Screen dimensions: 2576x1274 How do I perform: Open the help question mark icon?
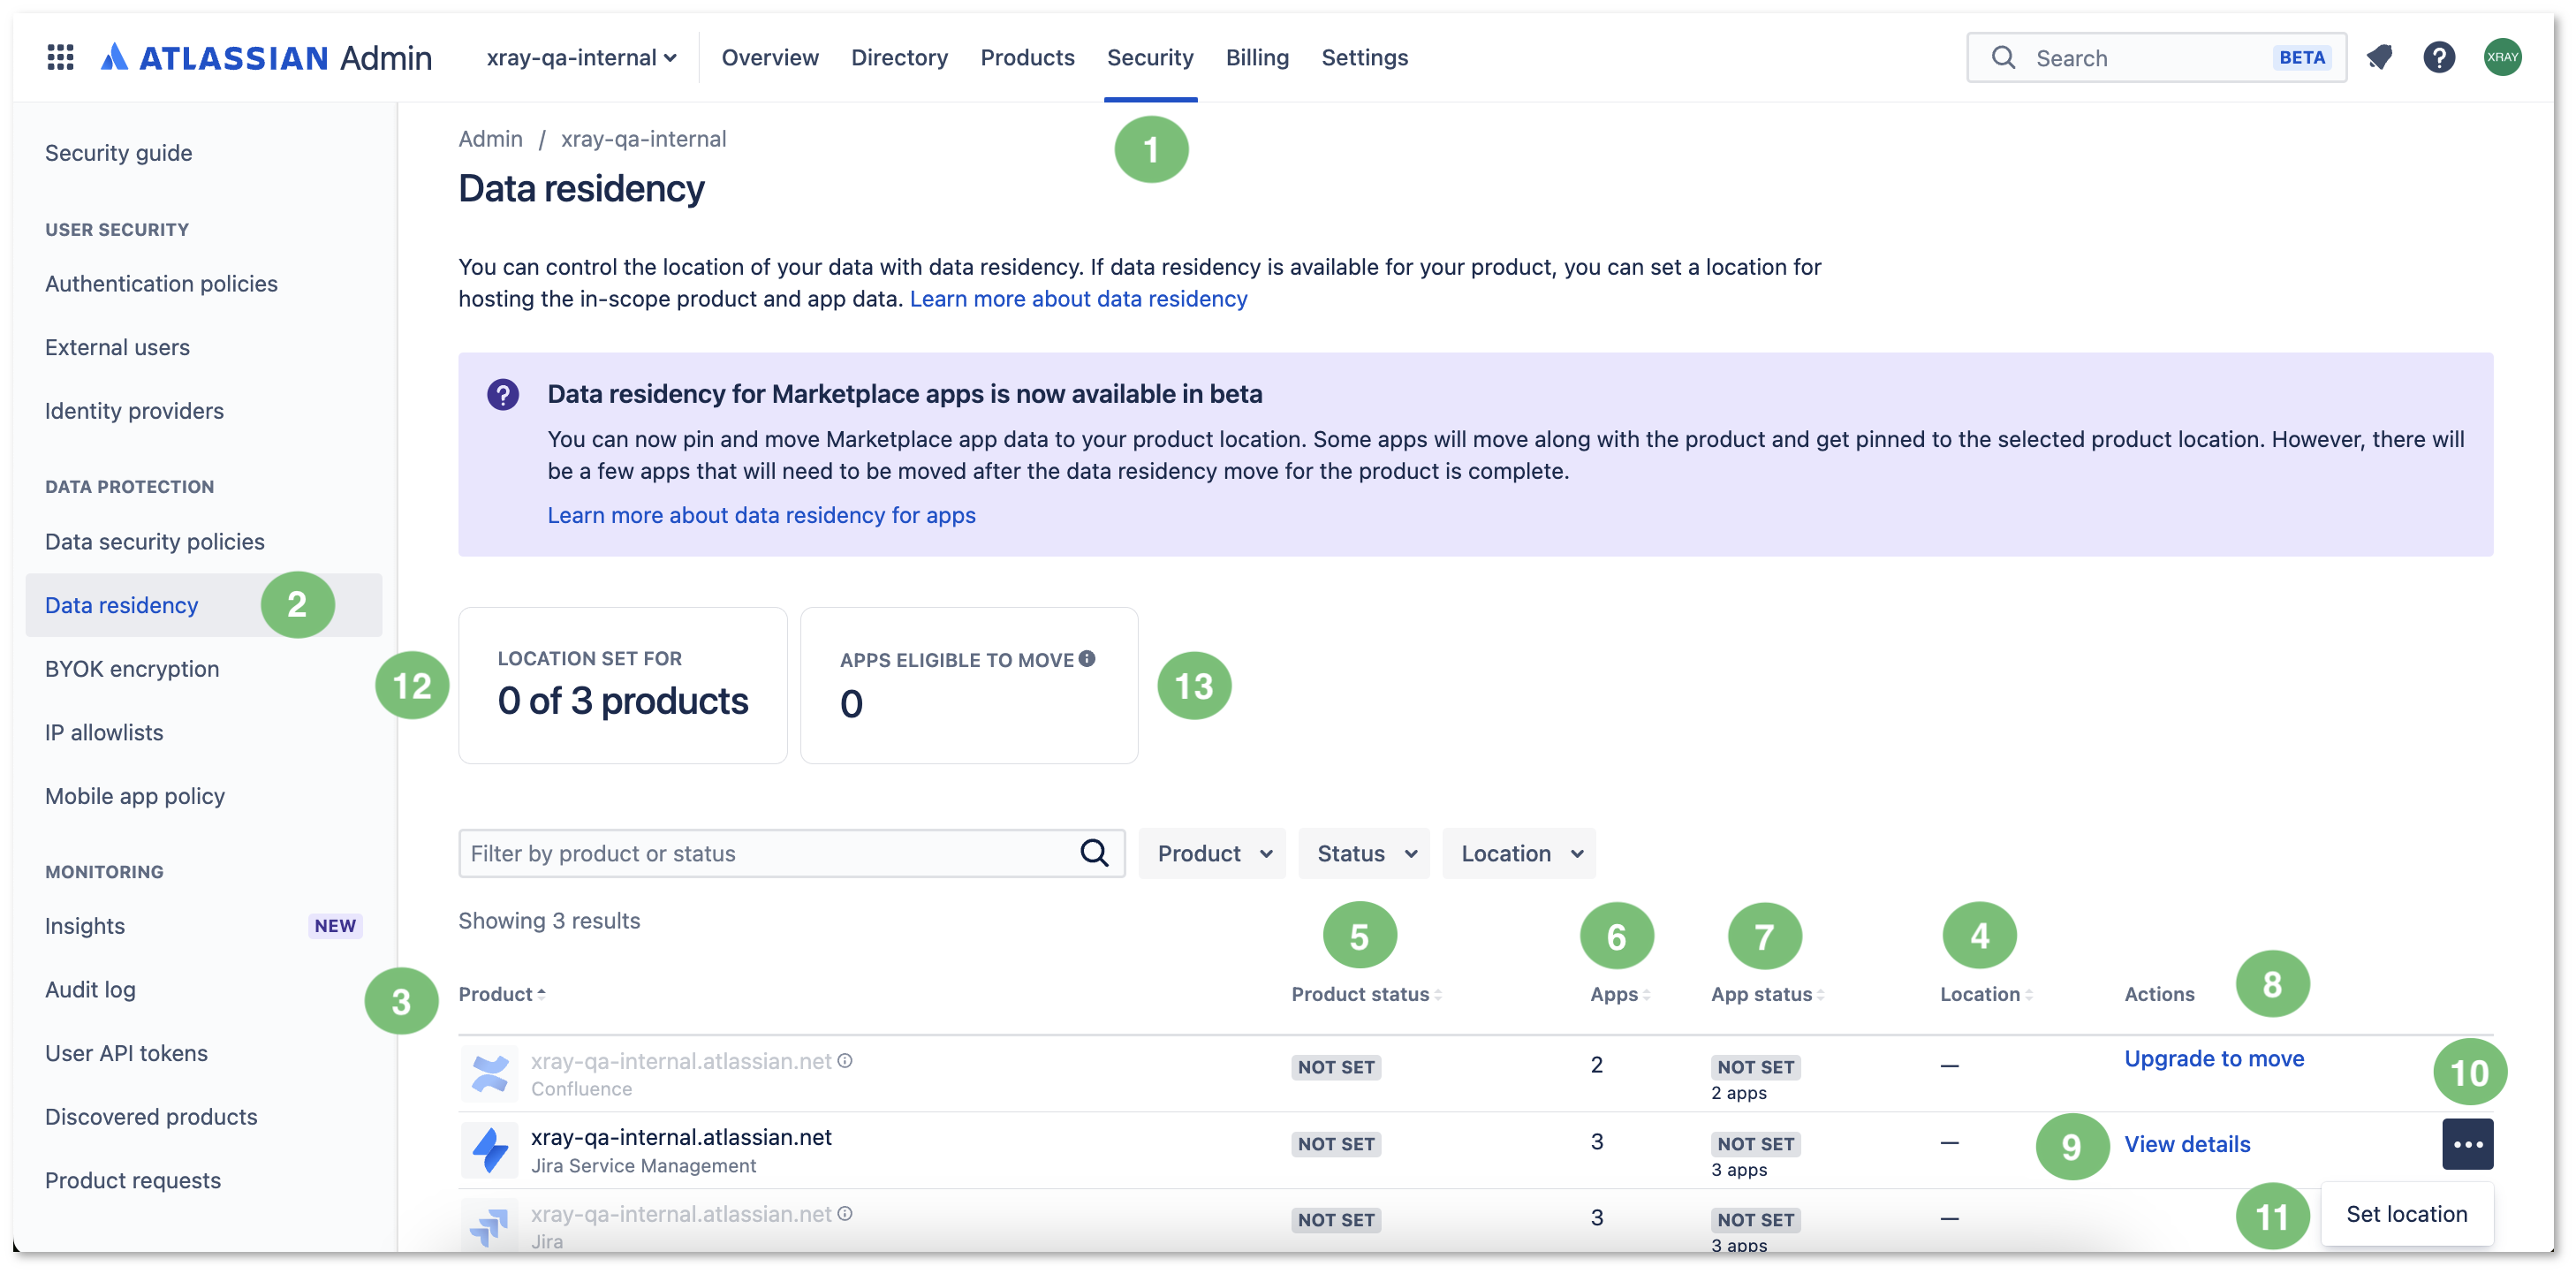pyautogui.click(x=2440, y=58)
